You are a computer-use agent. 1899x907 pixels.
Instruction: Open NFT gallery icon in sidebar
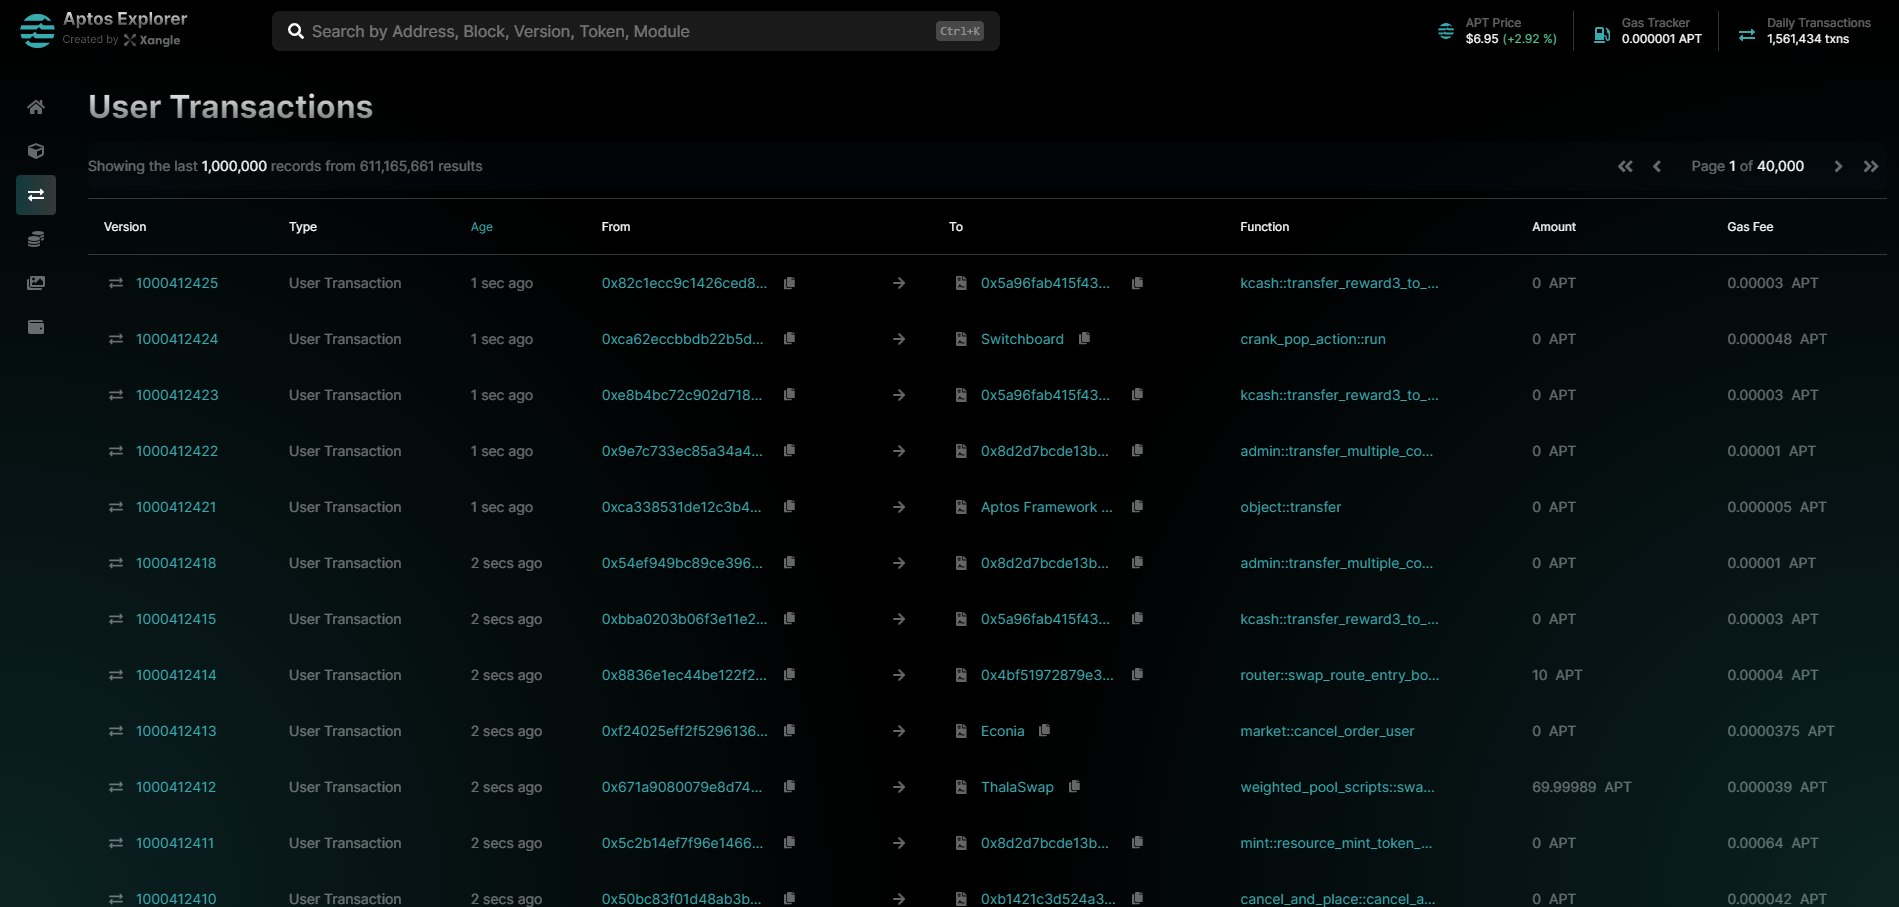[36, 283]
